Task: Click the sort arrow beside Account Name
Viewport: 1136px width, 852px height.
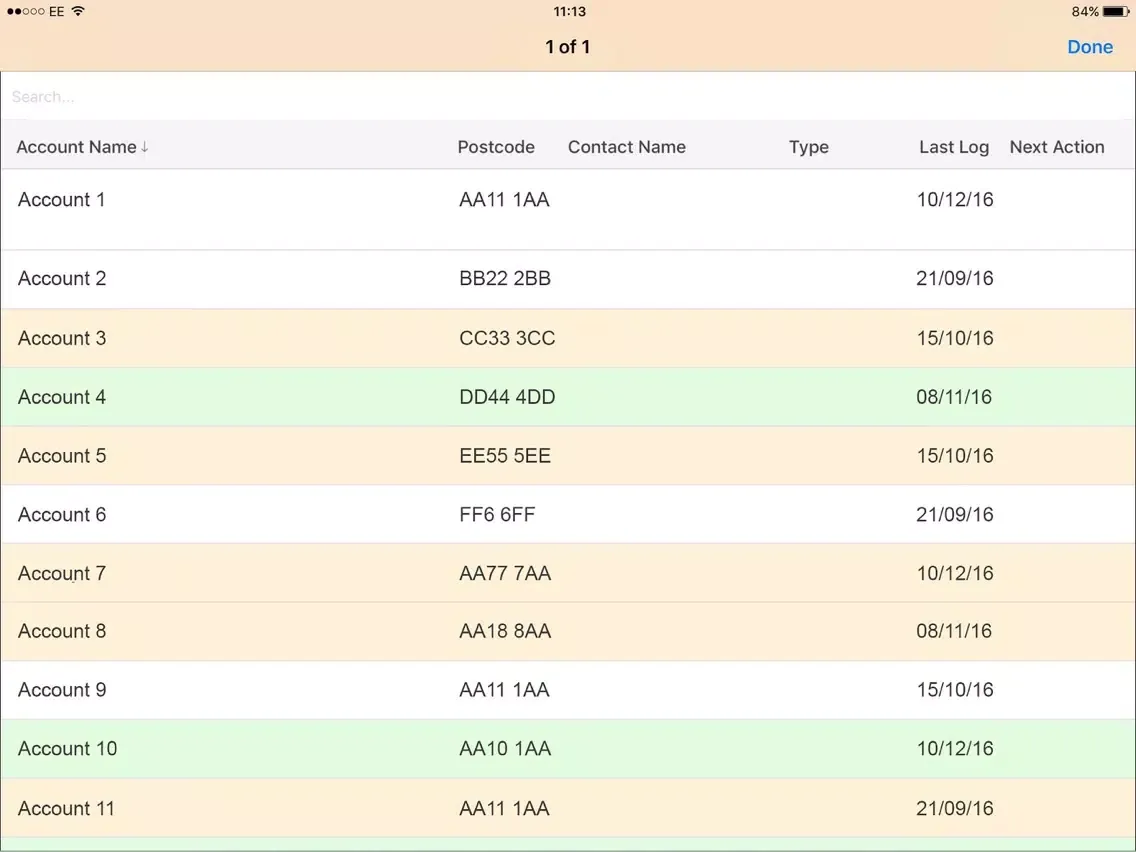Action: (x=145, y=147)
